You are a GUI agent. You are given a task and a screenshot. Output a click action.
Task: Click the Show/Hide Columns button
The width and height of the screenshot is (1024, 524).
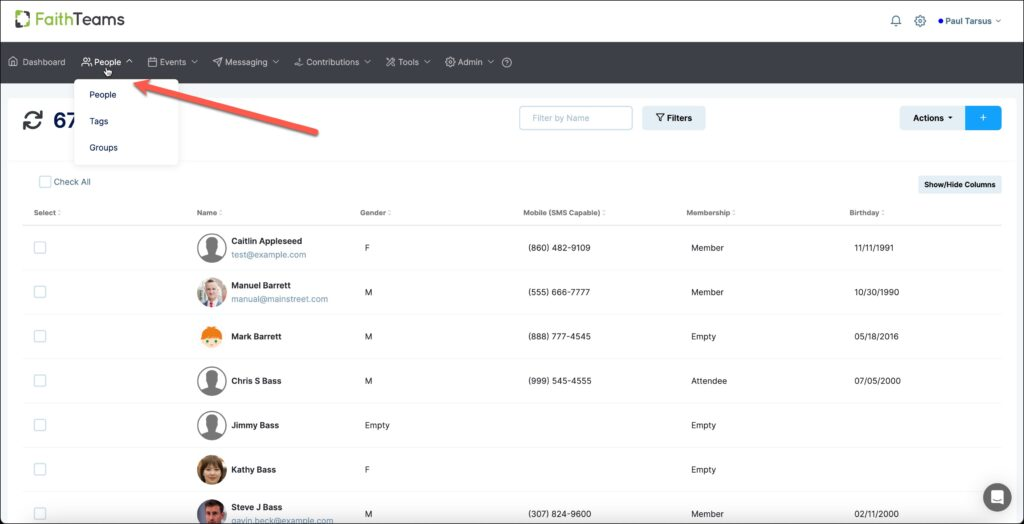click(959, 185)
